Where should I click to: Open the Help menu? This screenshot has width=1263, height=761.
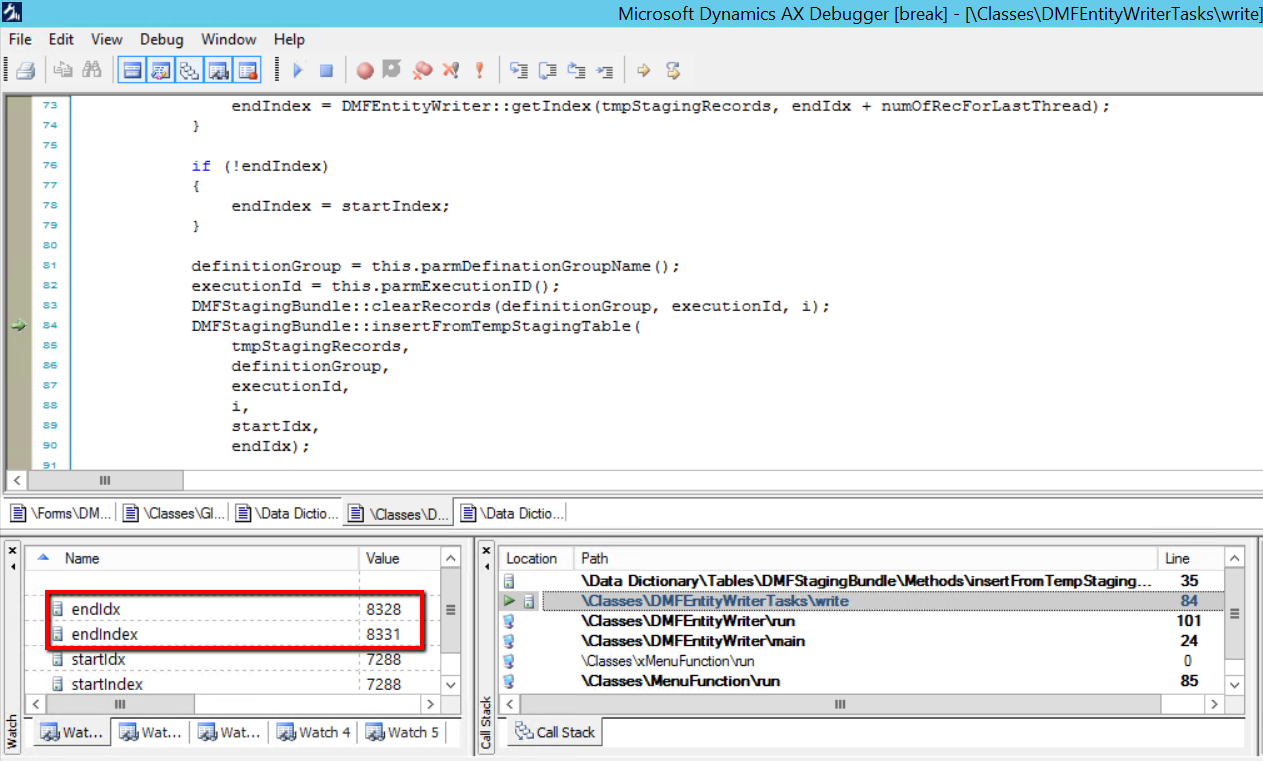(289, 40)
